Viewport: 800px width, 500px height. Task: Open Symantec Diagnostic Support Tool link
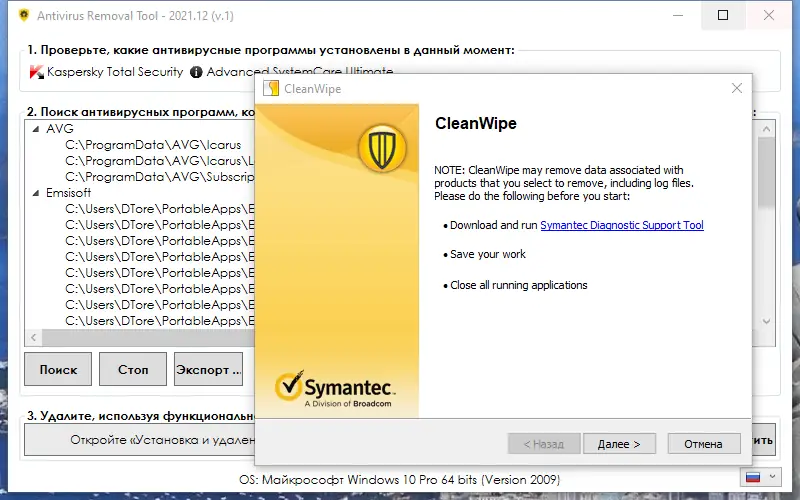622,226
